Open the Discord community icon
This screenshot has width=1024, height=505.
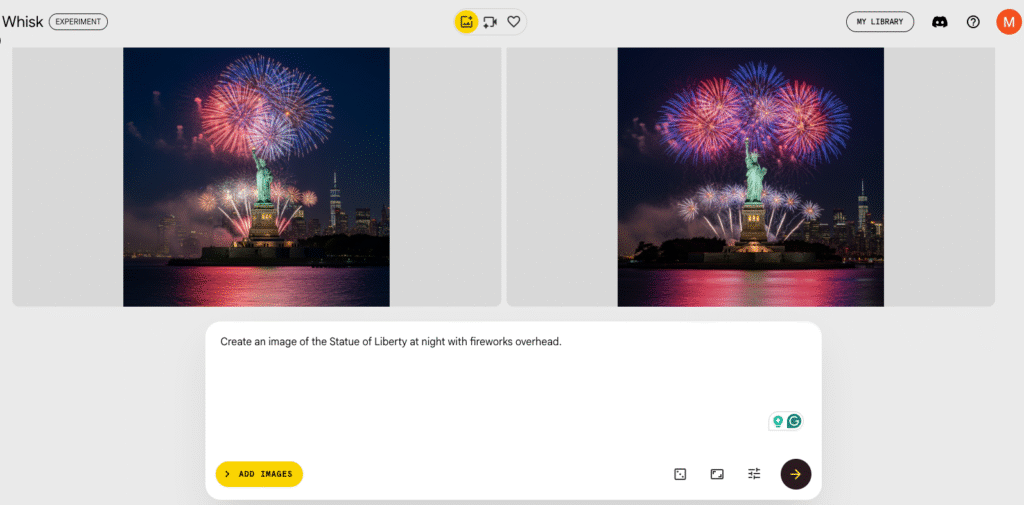940,22
